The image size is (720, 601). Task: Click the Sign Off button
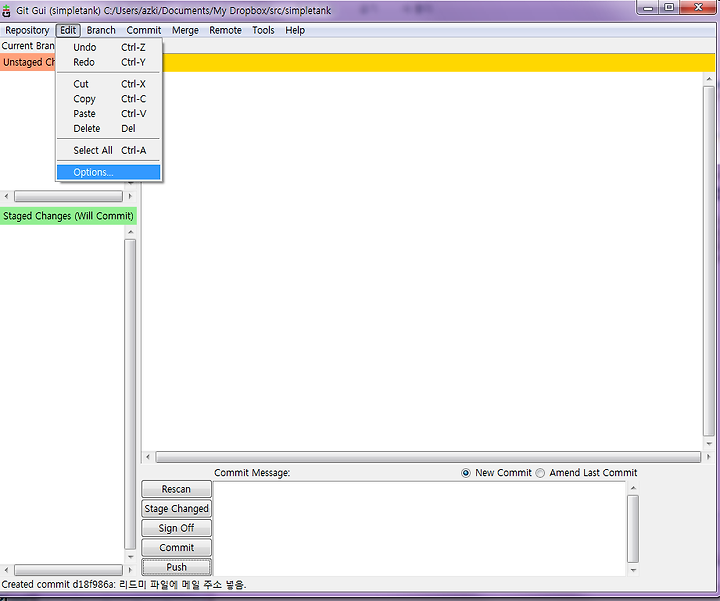point(176,528)
